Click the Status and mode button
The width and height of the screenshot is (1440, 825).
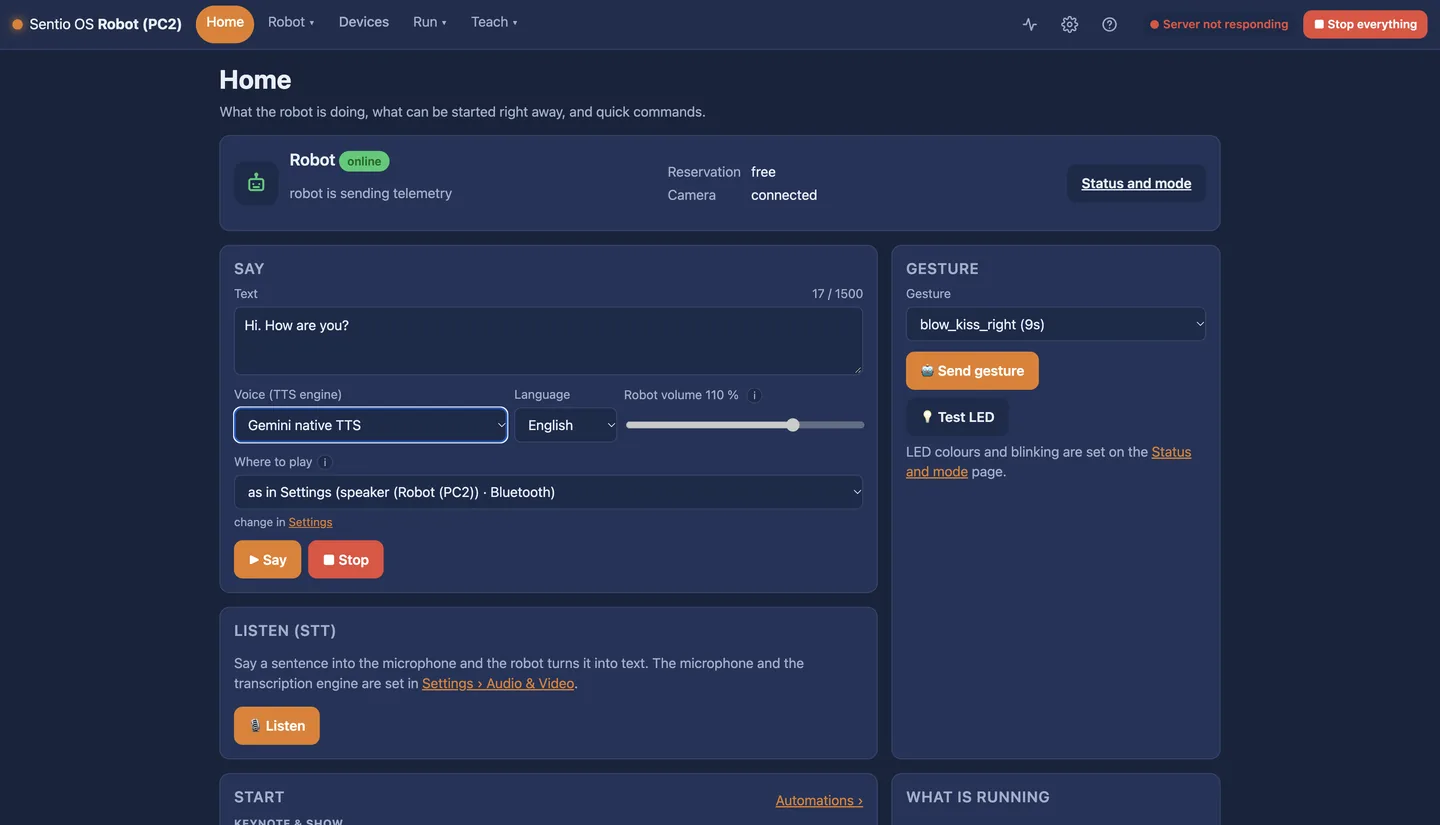1136,183
